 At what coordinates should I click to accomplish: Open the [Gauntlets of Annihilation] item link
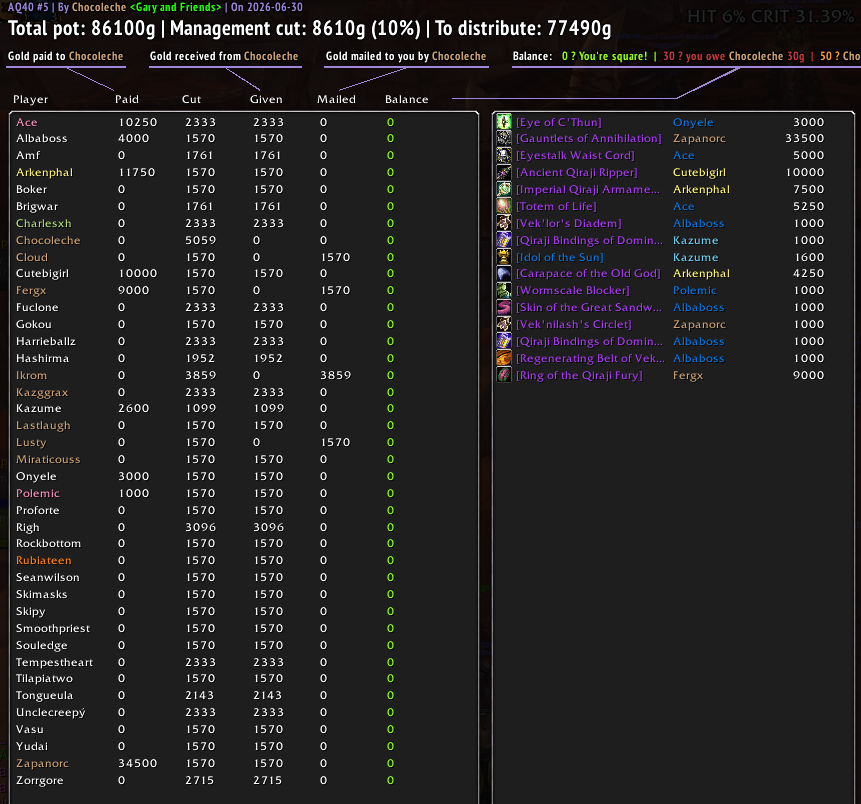click(589, 138)
